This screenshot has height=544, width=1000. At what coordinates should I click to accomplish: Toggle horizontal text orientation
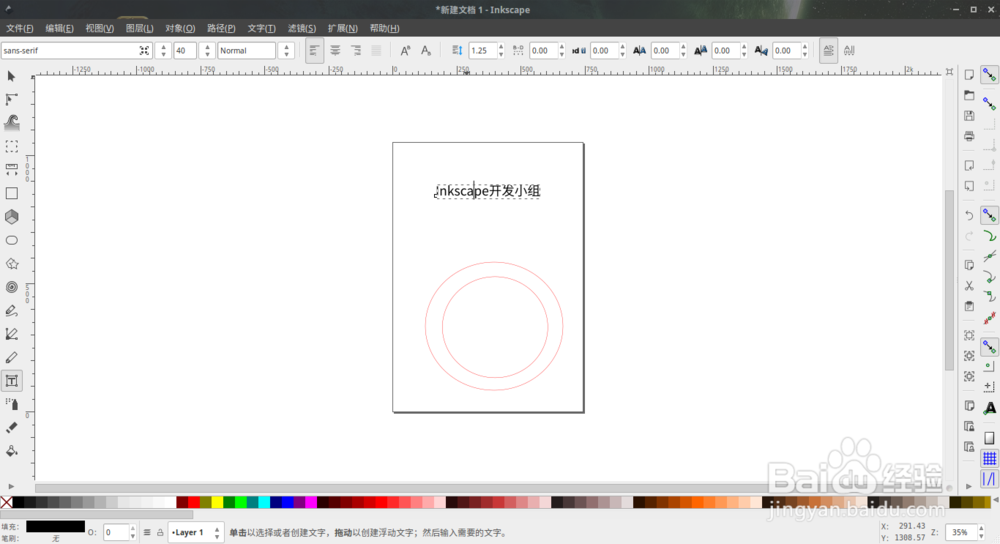(828, 50)
